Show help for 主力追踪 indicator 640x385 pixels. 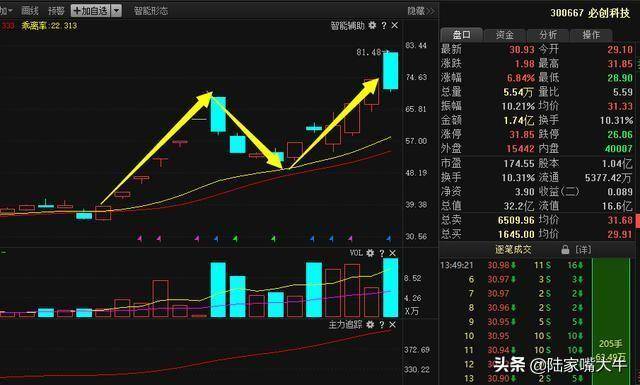tap(382, 325)
